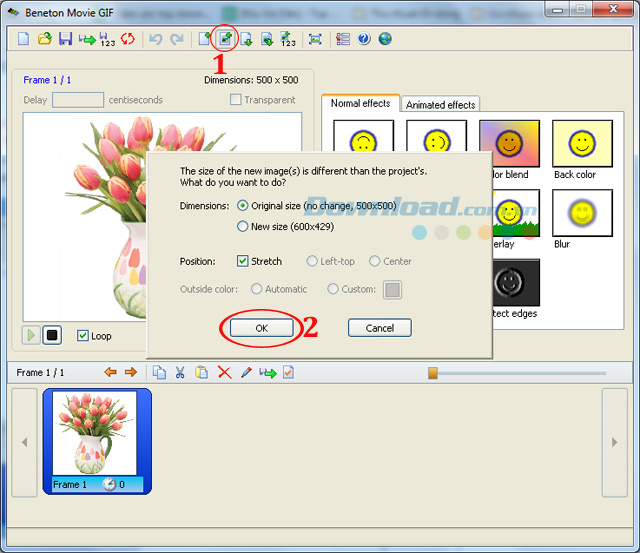Click the zoom slider orange handle
The width and height of the screenshot is (640, 553).
(x=433, y=373)
